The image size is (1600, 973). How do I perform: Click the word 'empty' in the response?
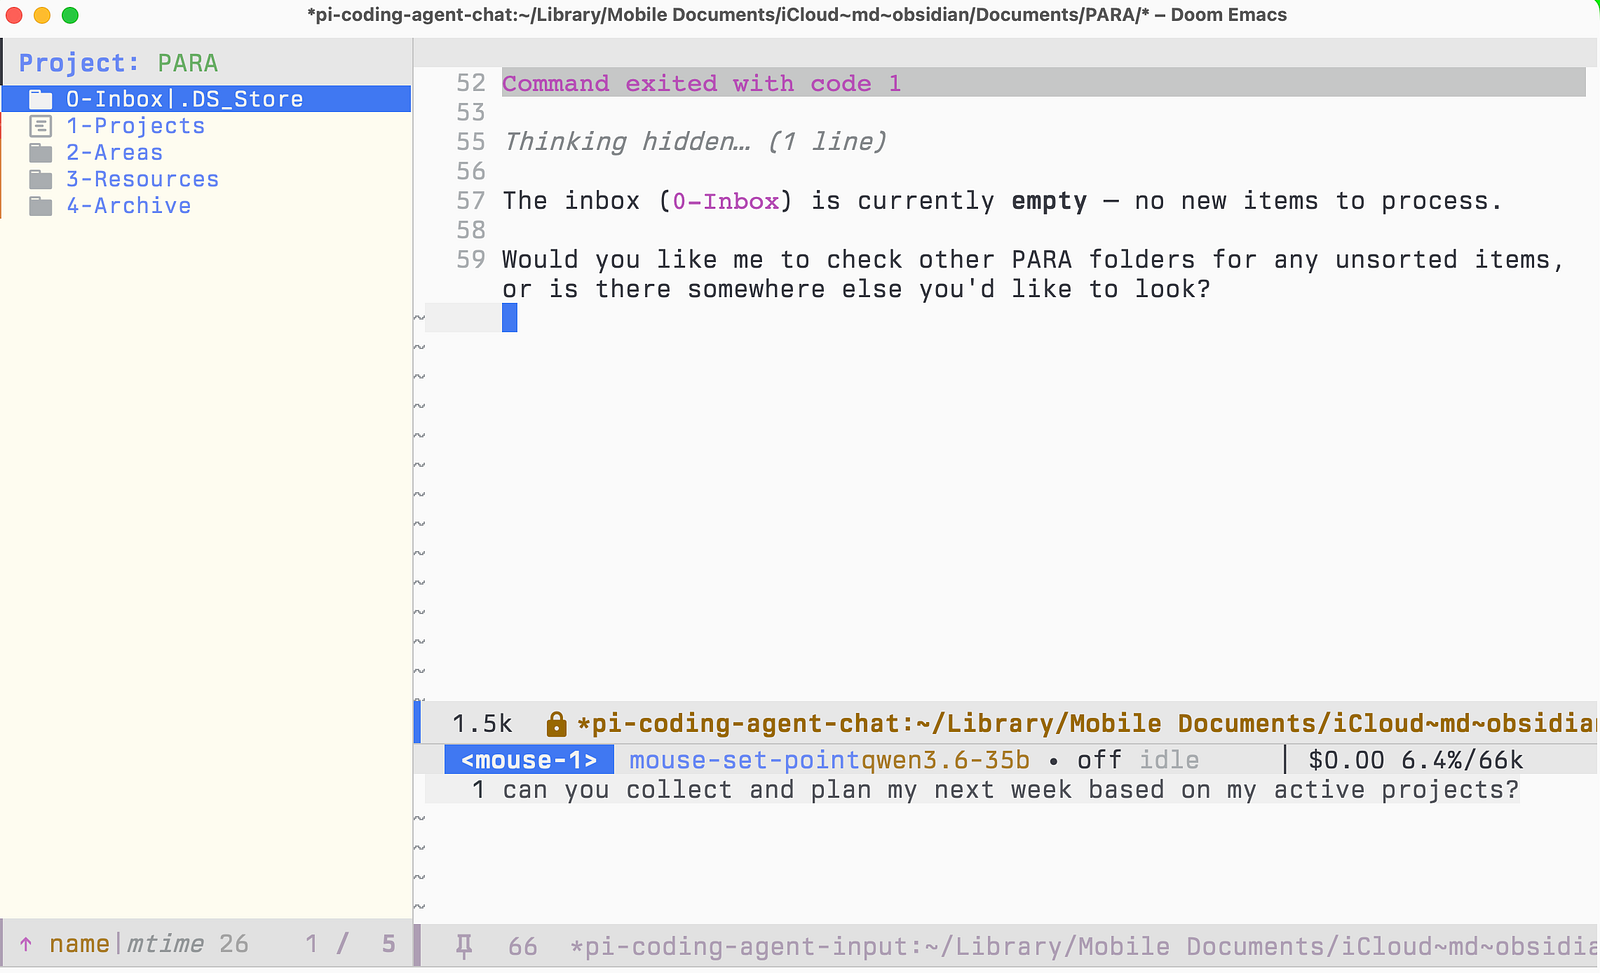(1049, 201)
